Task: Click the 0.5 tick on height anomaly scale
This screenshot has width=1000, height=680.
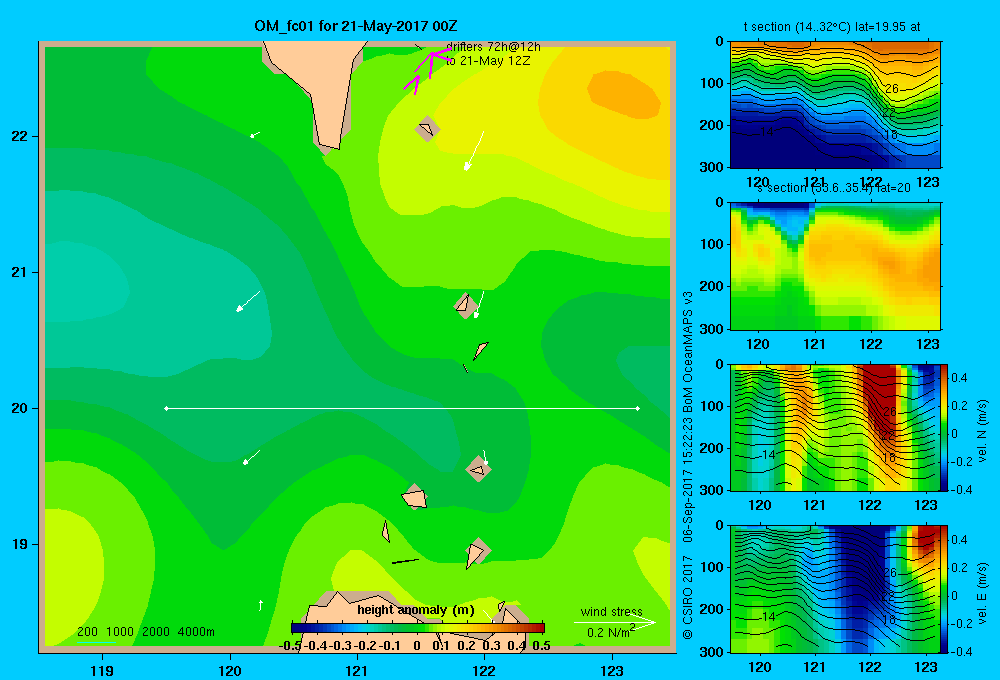Action: [x=541, y=646]
